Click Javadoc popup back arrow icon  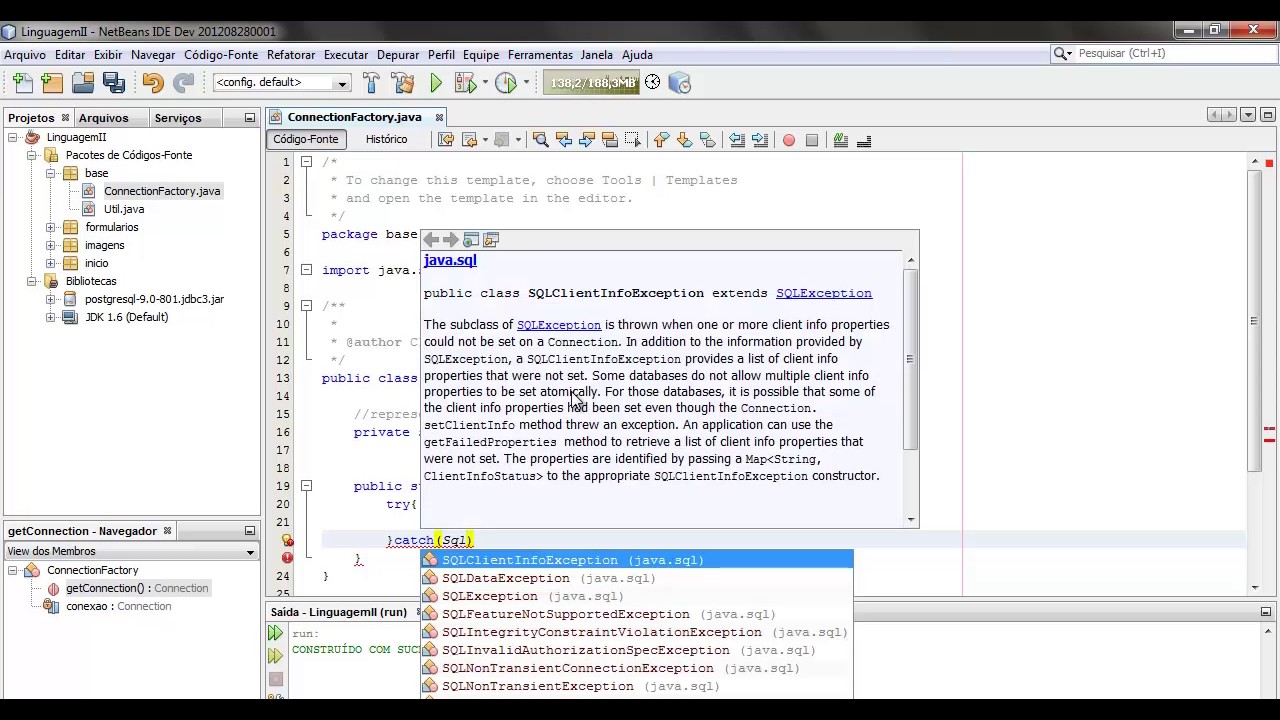[431, 240]
